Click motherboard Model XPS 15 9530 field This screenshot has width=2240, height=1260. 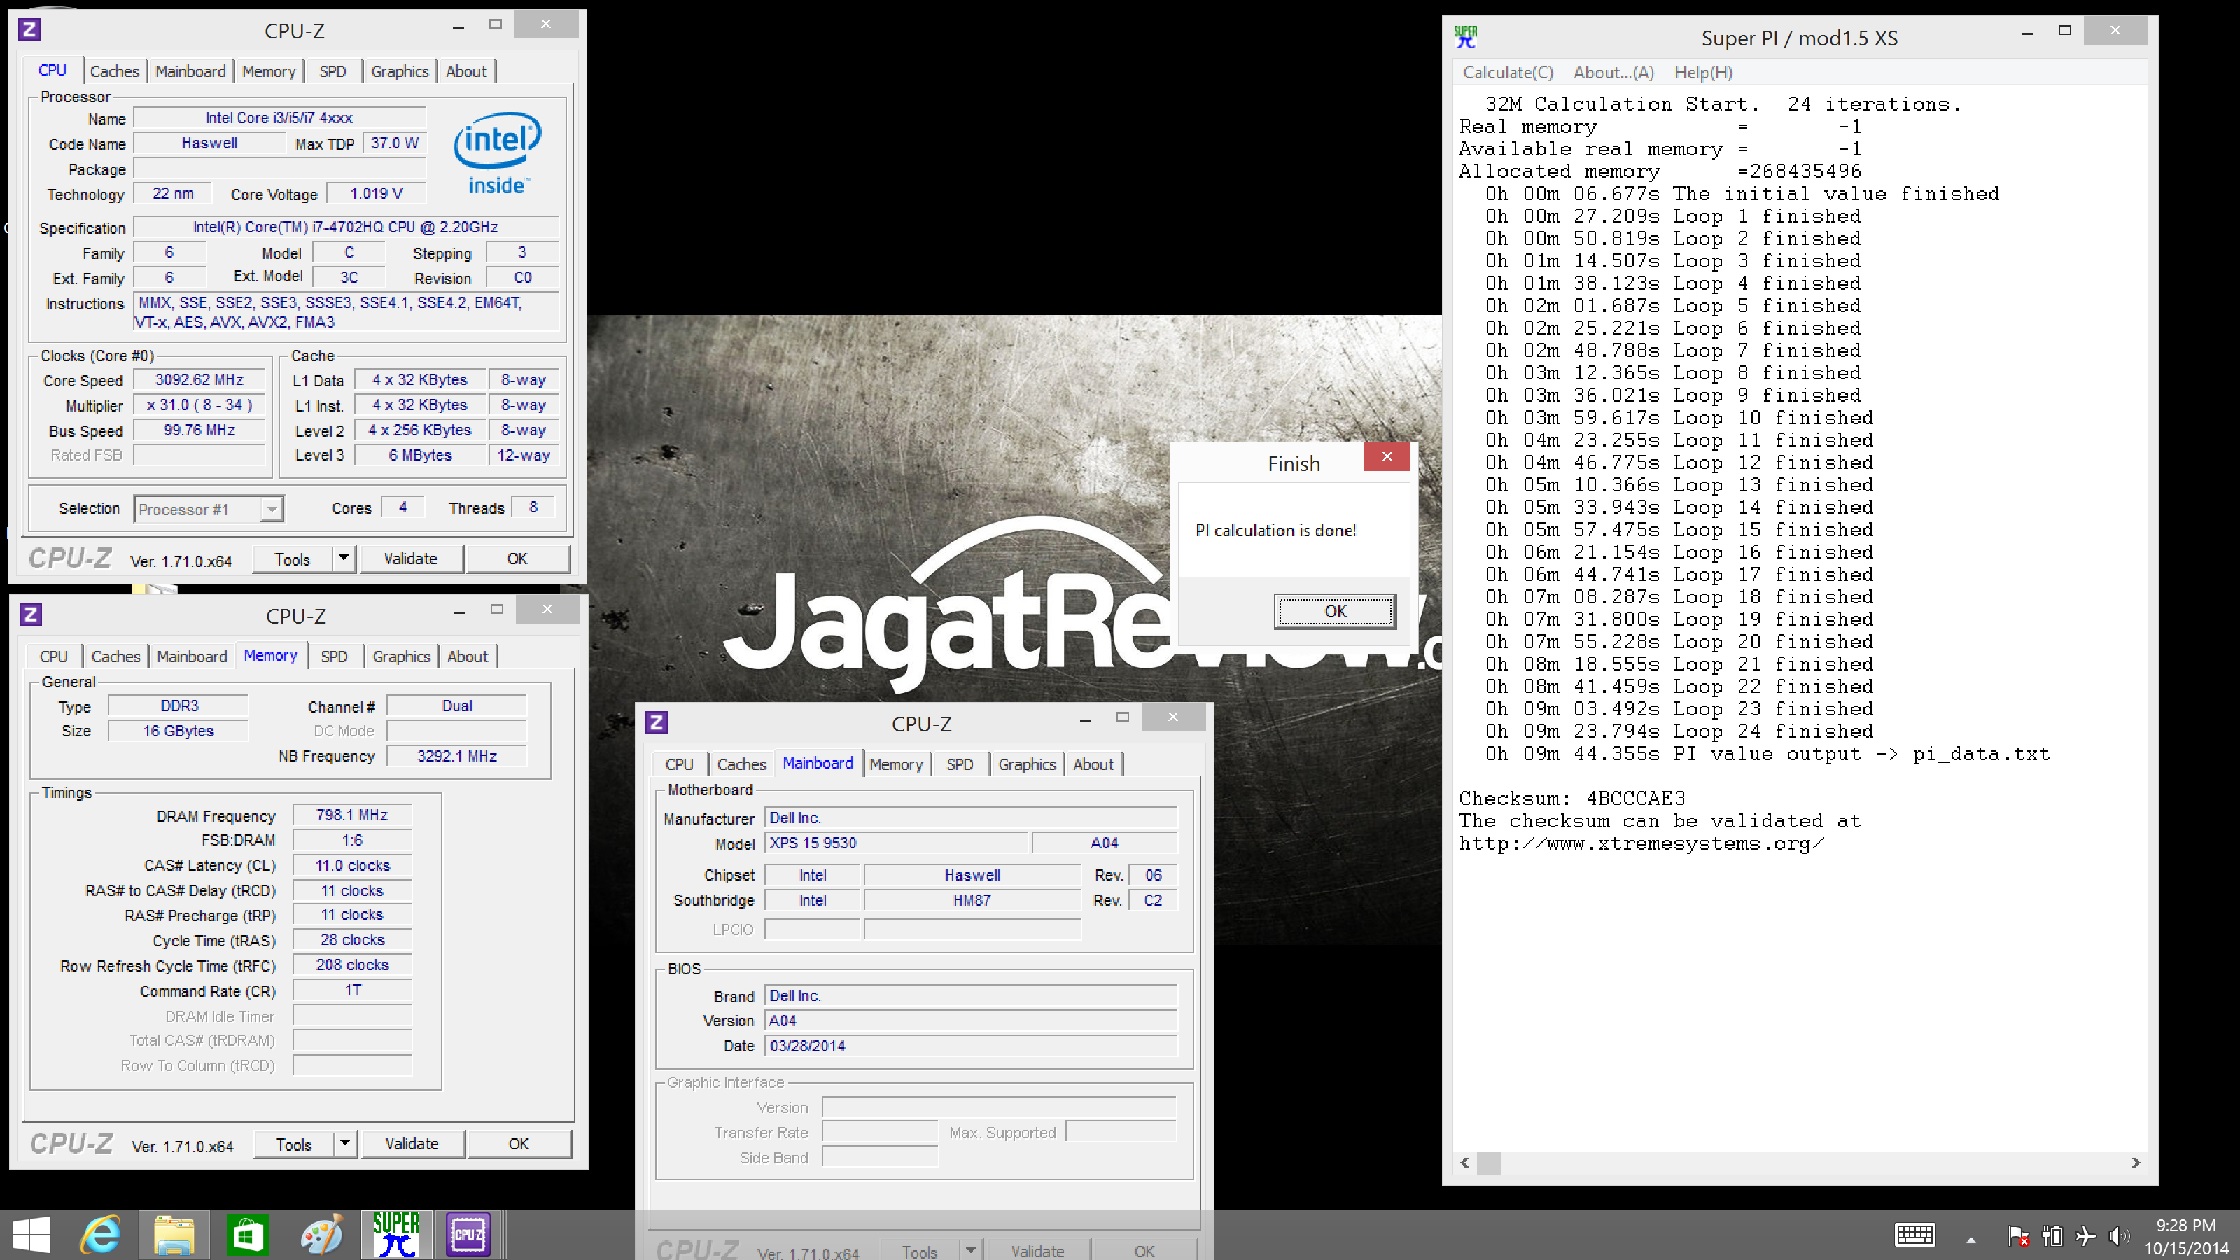tap(896, 843)
